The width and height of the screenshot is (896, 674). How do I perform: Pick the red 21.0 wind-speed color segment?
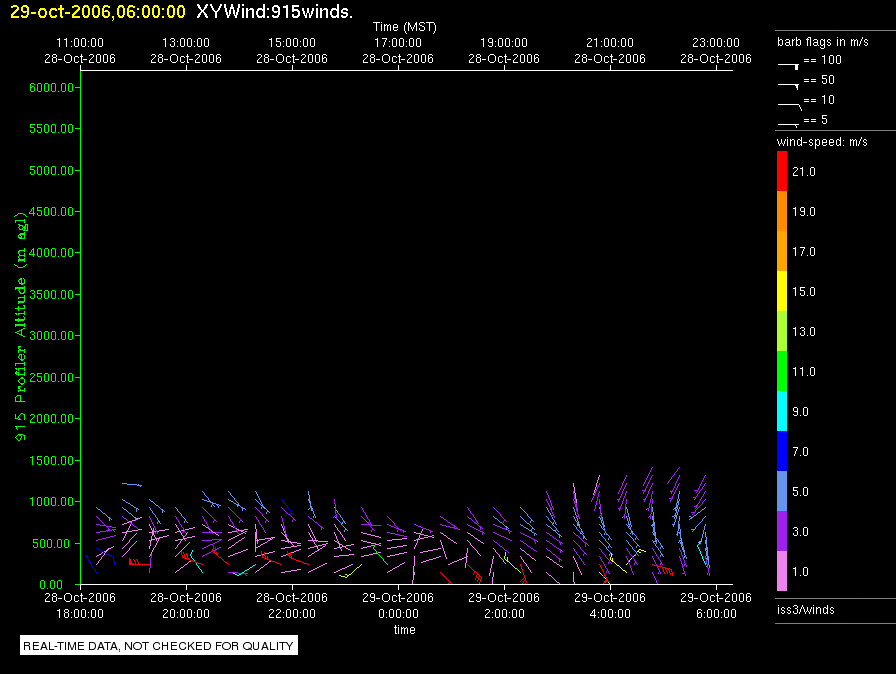(782, 172)
